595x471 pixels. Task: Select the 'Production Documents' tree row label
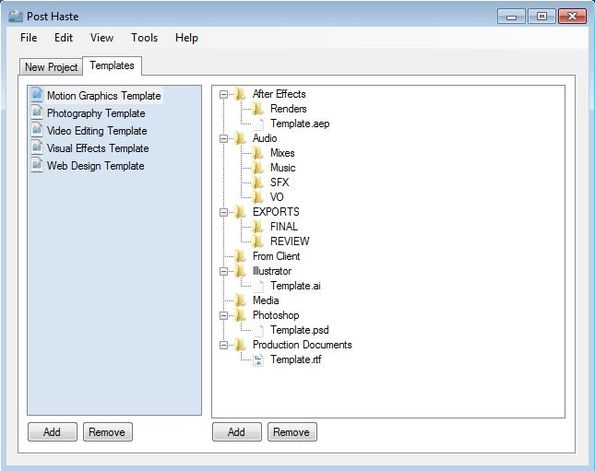(x=302, y=345)
